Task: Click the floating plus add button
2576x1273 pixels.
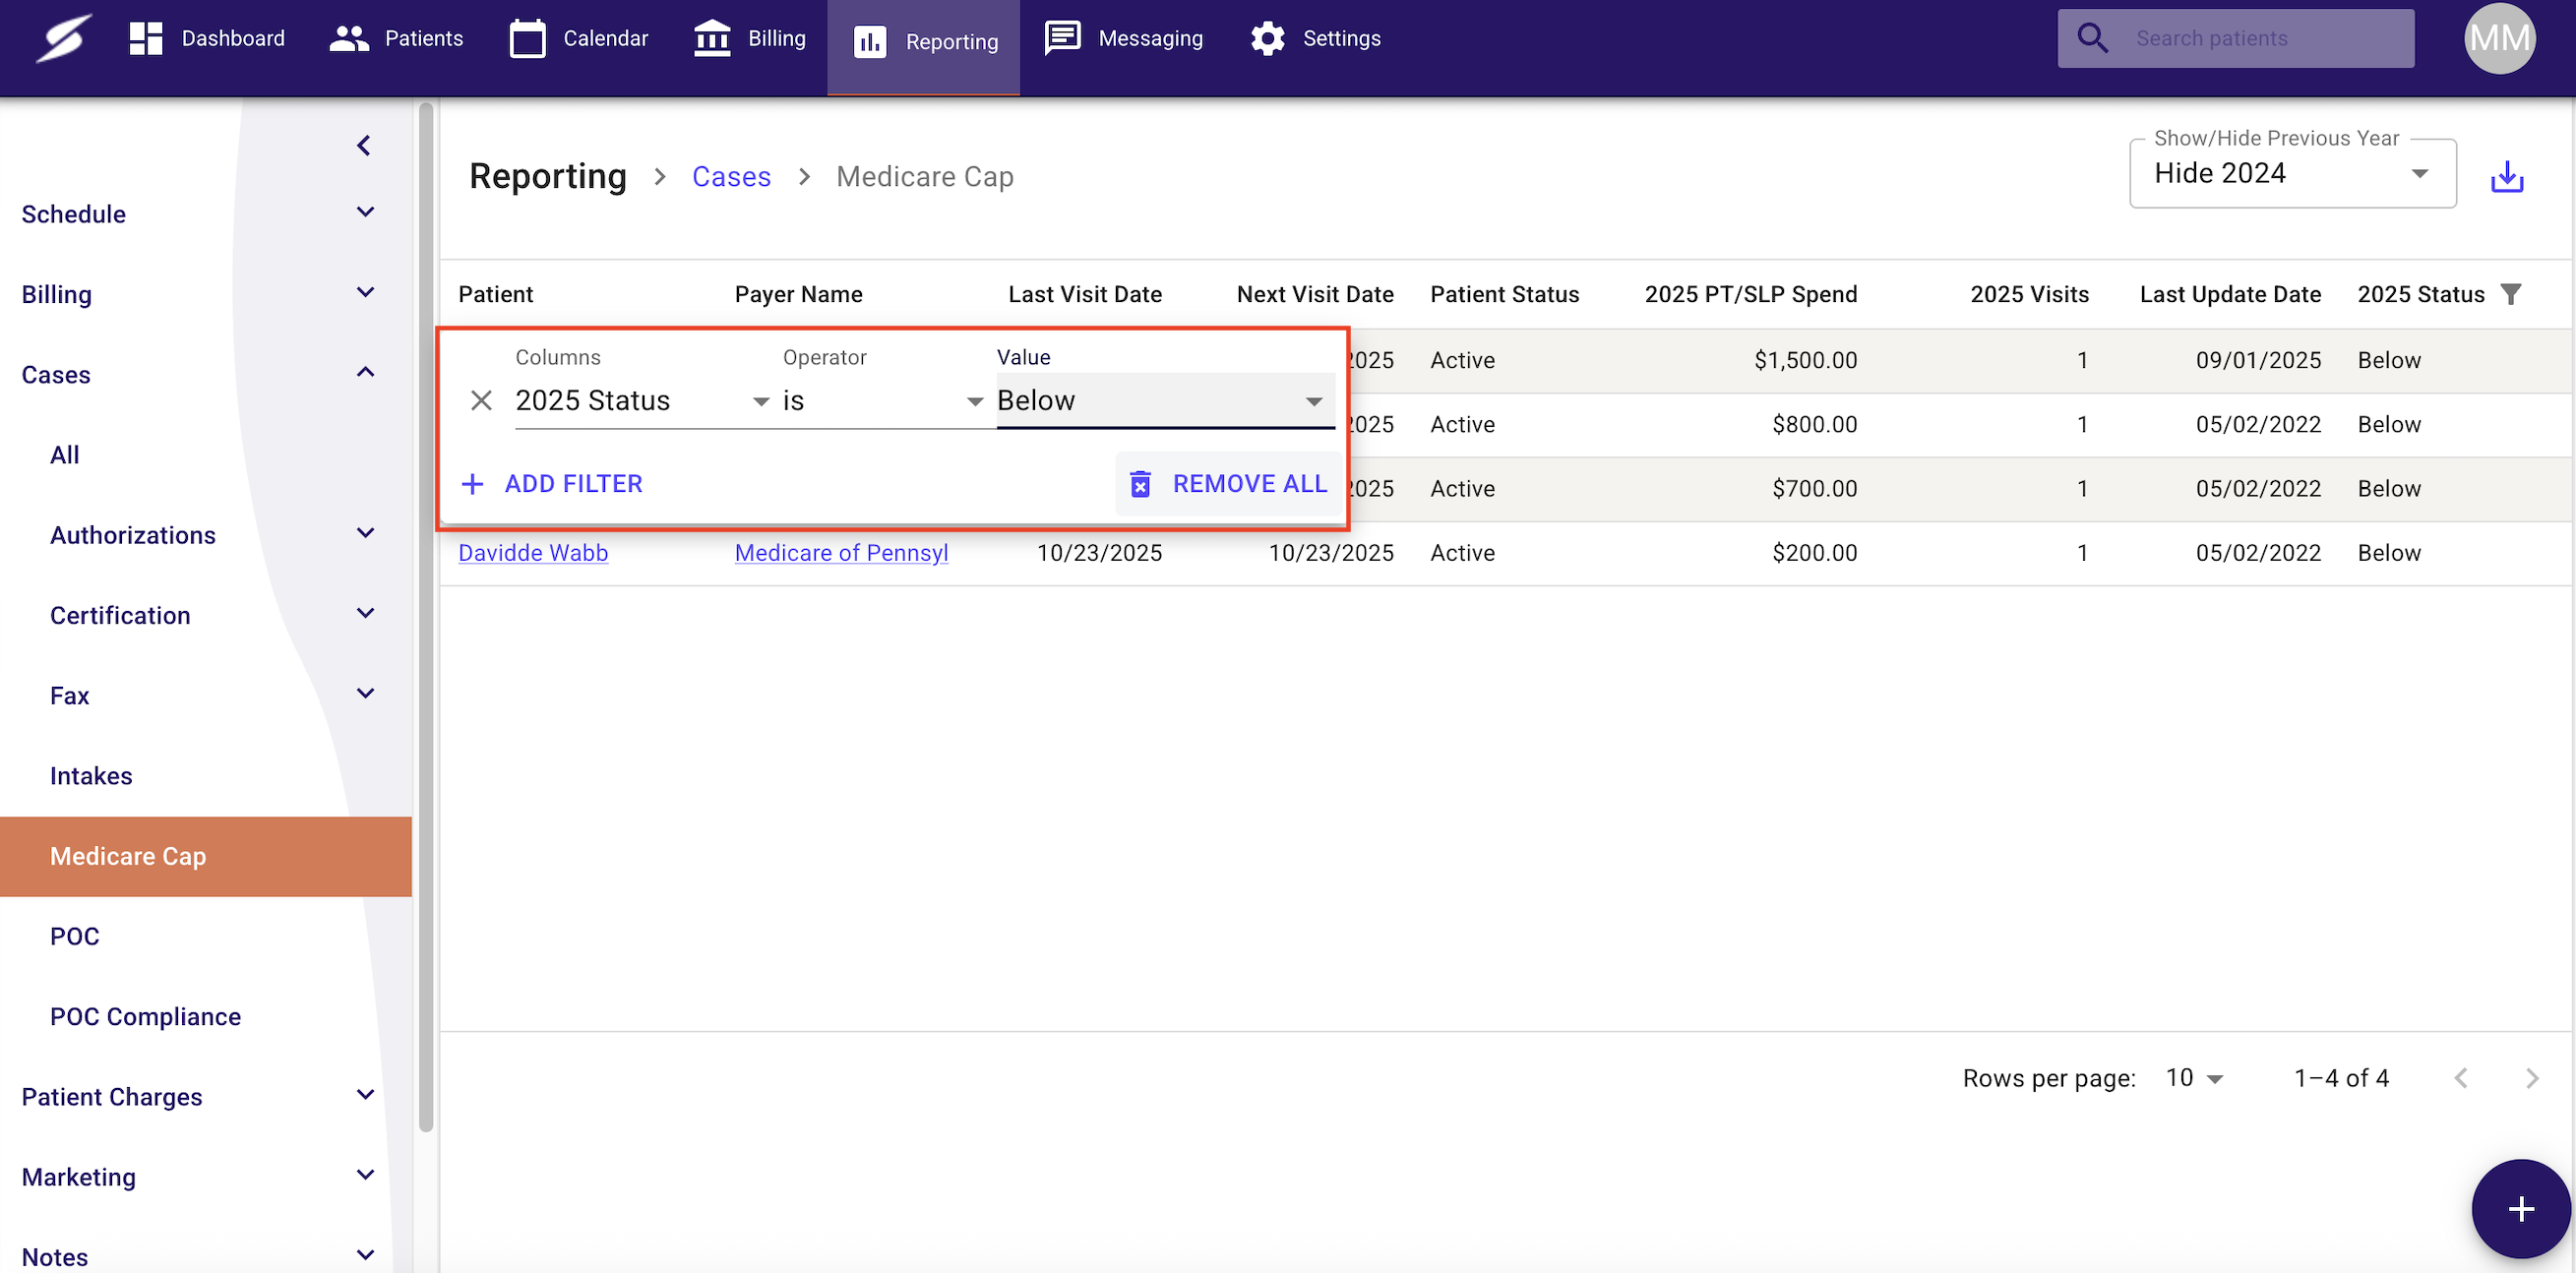Action: [2520, 1208]
